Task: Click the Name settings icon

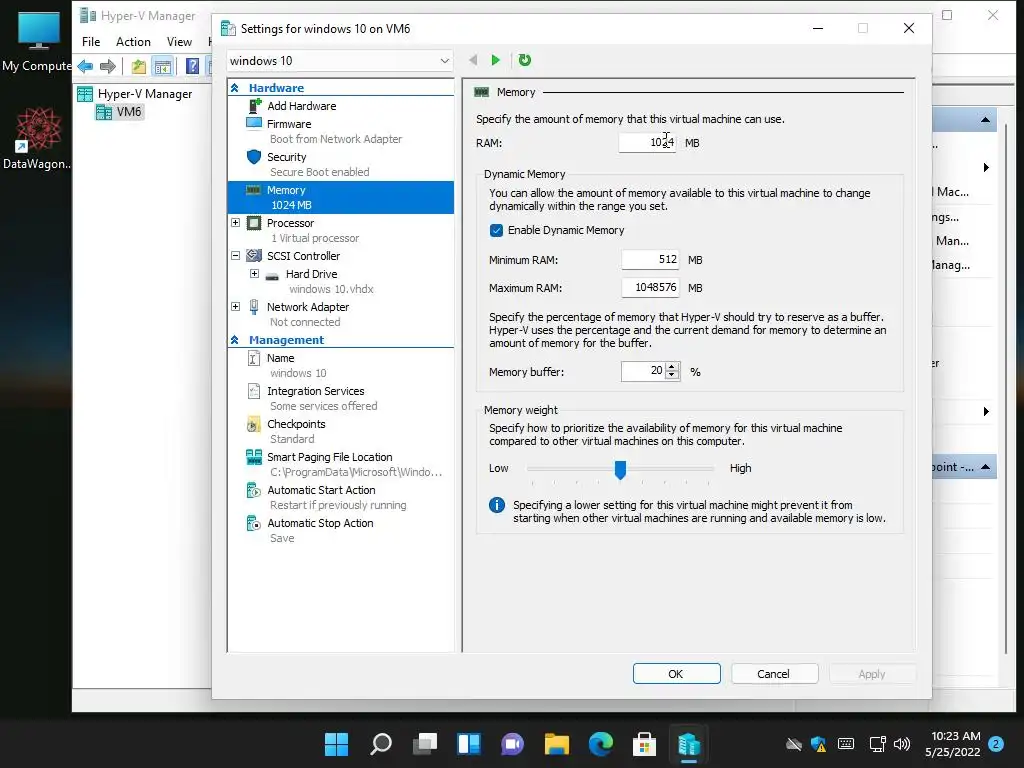Action: (x=254, y=358)
